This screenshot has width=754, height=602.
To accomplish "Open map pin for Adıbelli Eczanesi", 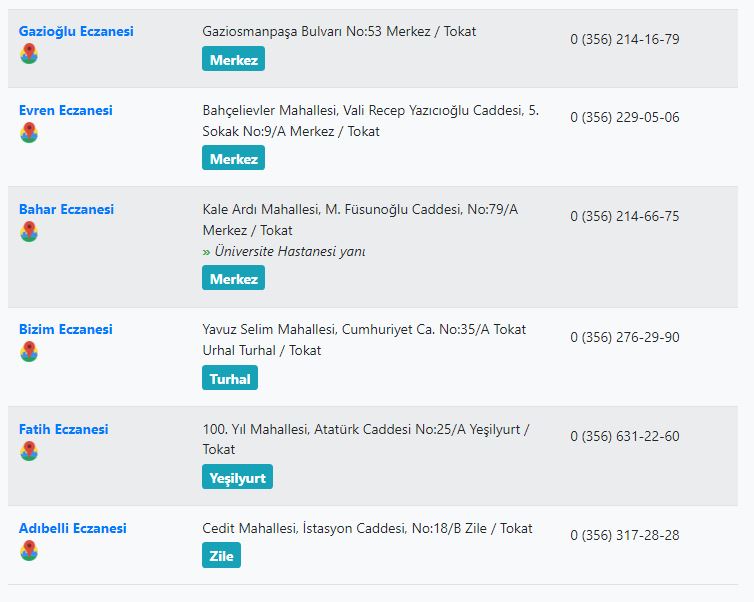I will [29, 550].
